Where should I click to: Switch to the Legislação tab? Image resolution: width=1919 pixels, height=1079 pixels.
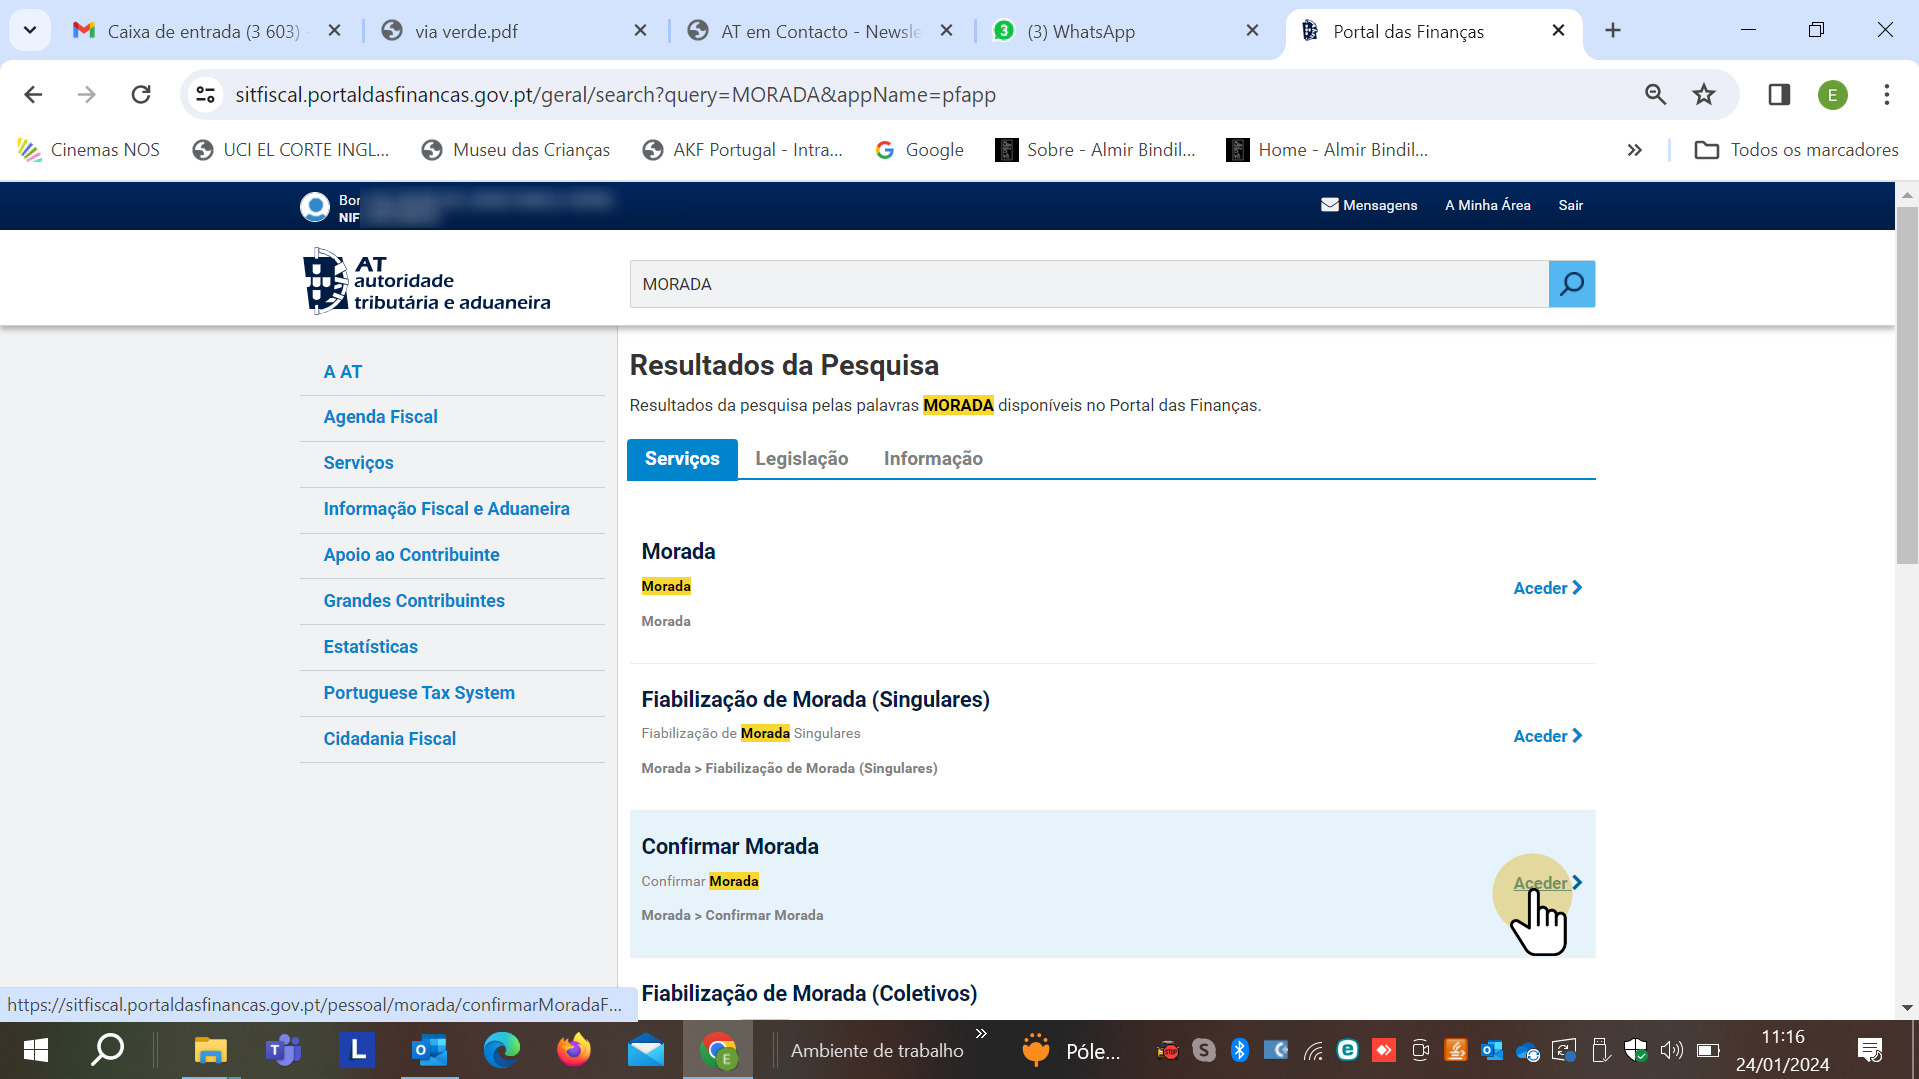tap(801, 459)
